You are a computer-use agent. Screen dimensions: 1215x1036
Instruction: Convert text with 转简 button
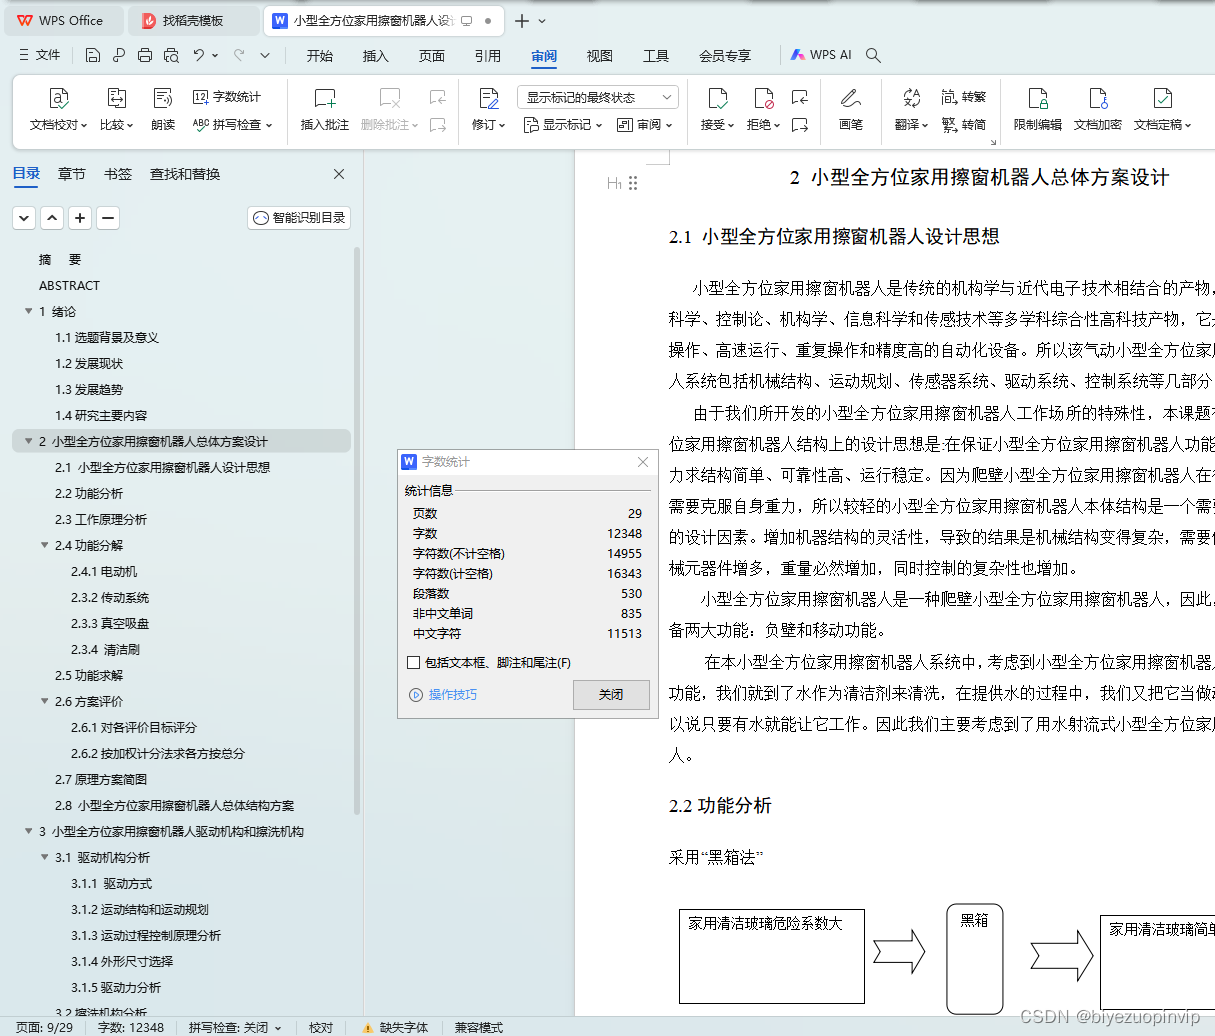coord(964,125)
